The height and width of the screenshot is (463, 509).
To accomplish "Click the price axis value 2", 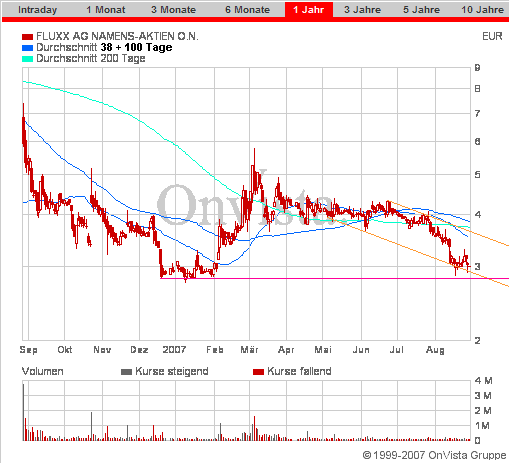I will tap(477, 340).
